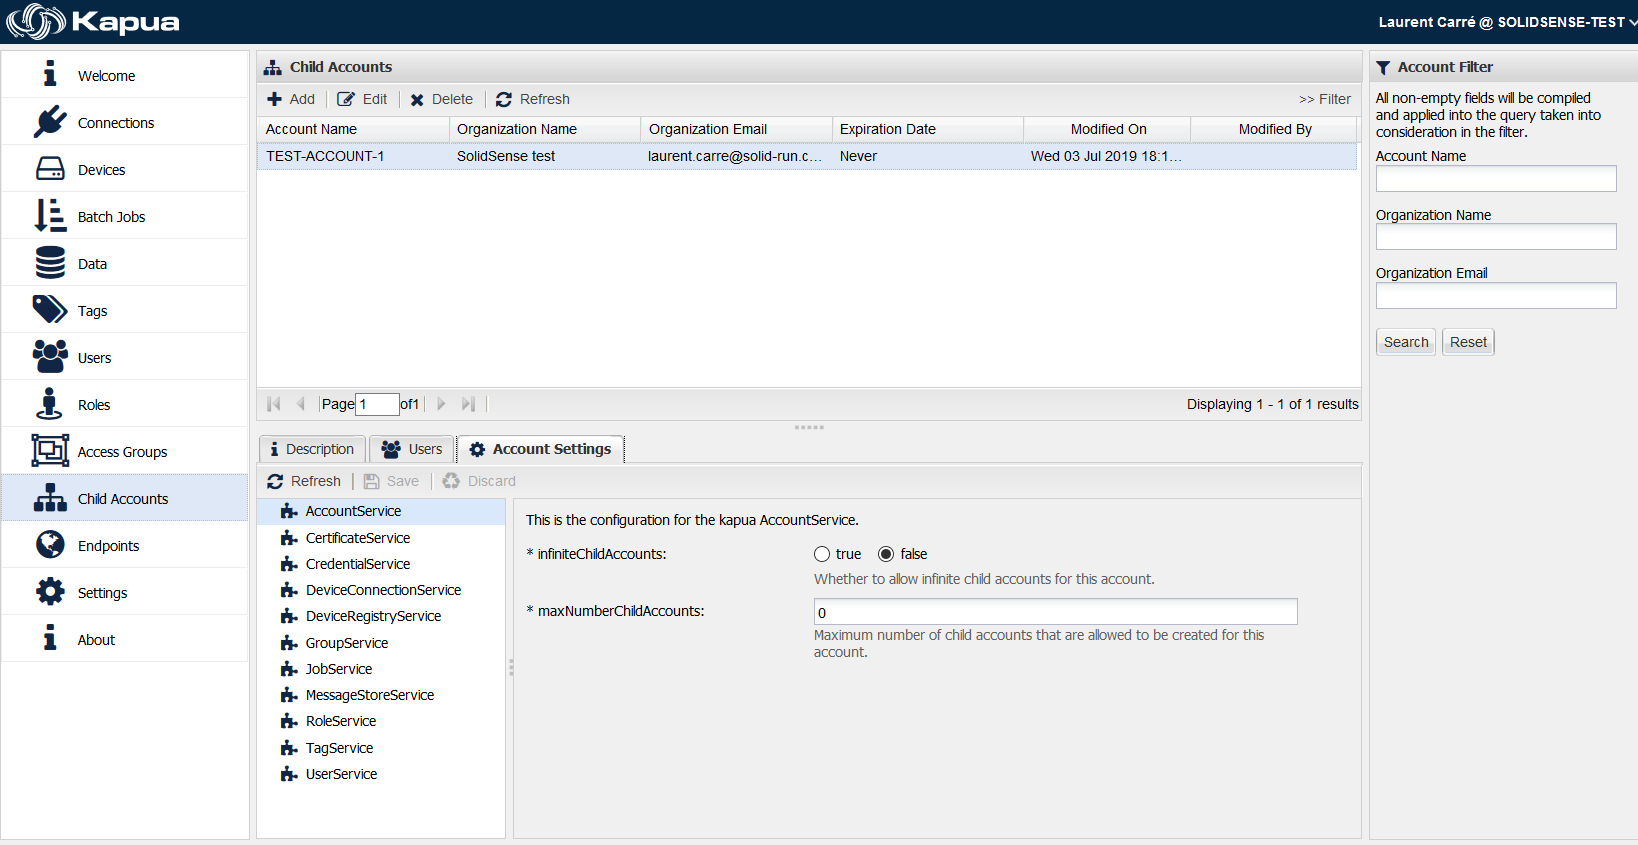Click the Add plus icon

274,99
